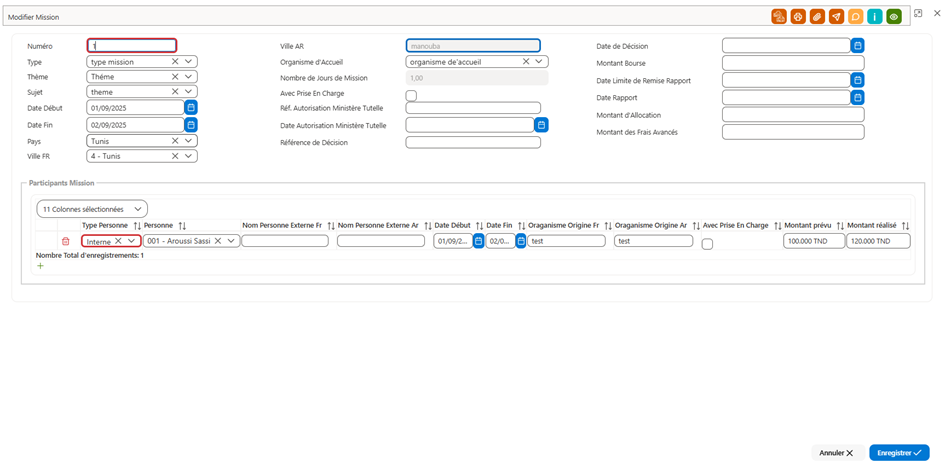
Task: Check Avec Prise En Charge in participant row
Action: (708, 244)
